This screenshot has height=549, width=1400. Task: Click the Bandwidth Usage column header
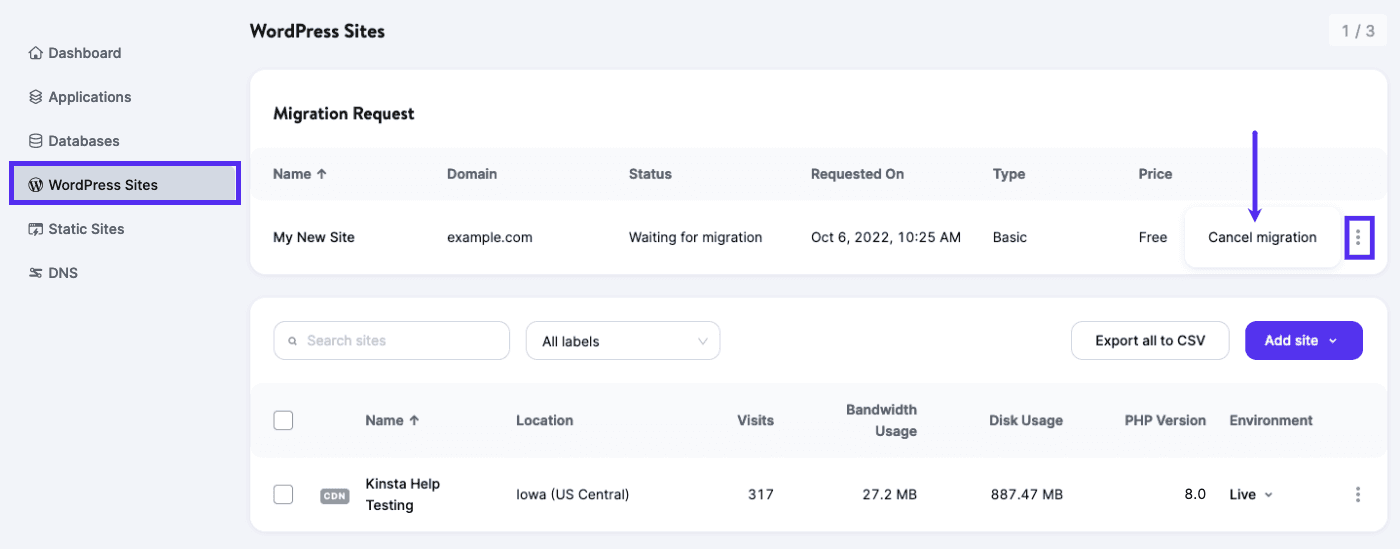pyautogui.click(x=881, y=421)
